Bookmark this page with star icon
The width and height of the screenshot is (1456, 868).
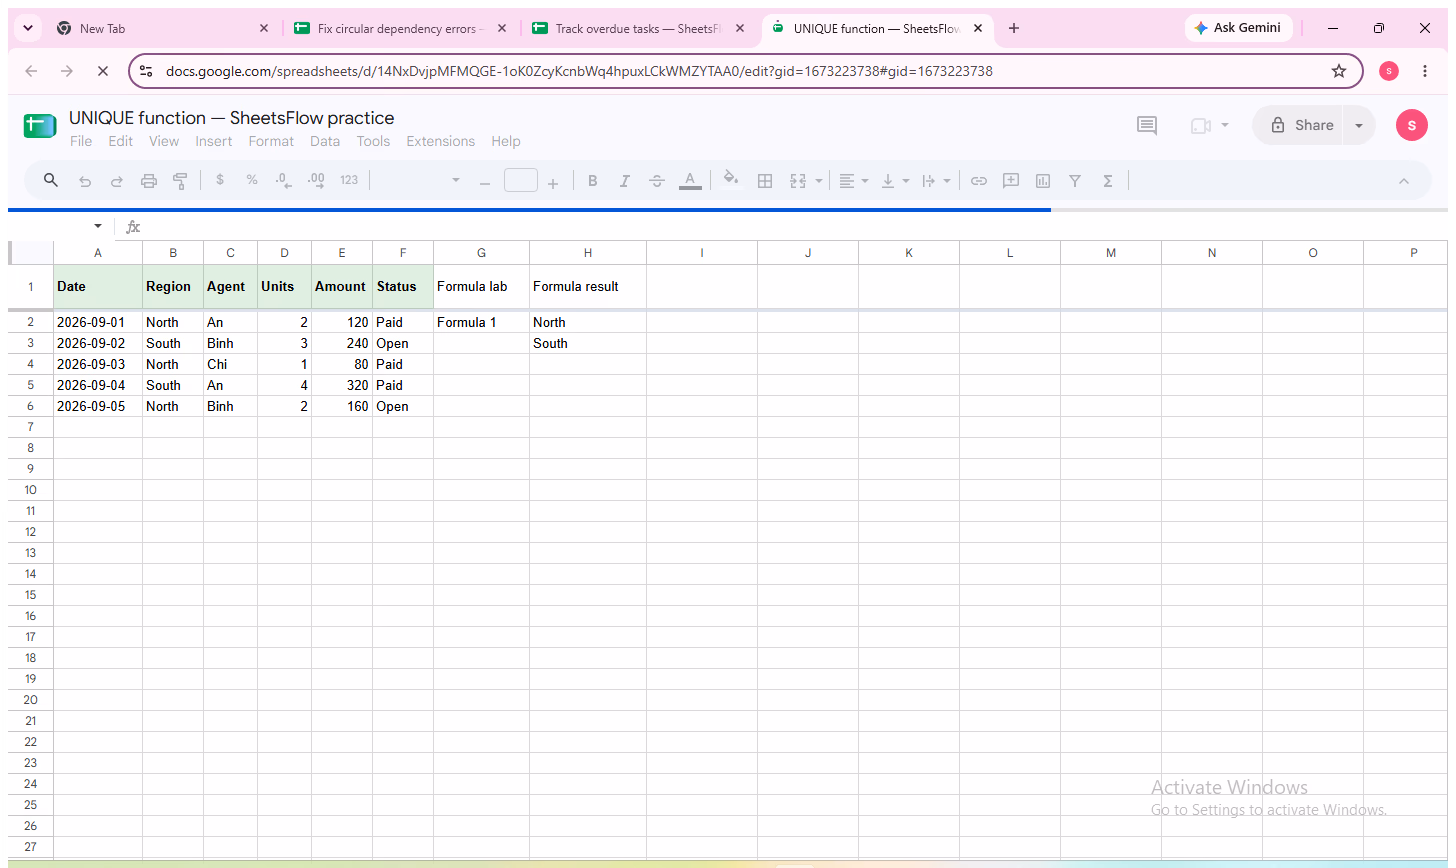pyautogui.click(x=1339, y=71)
